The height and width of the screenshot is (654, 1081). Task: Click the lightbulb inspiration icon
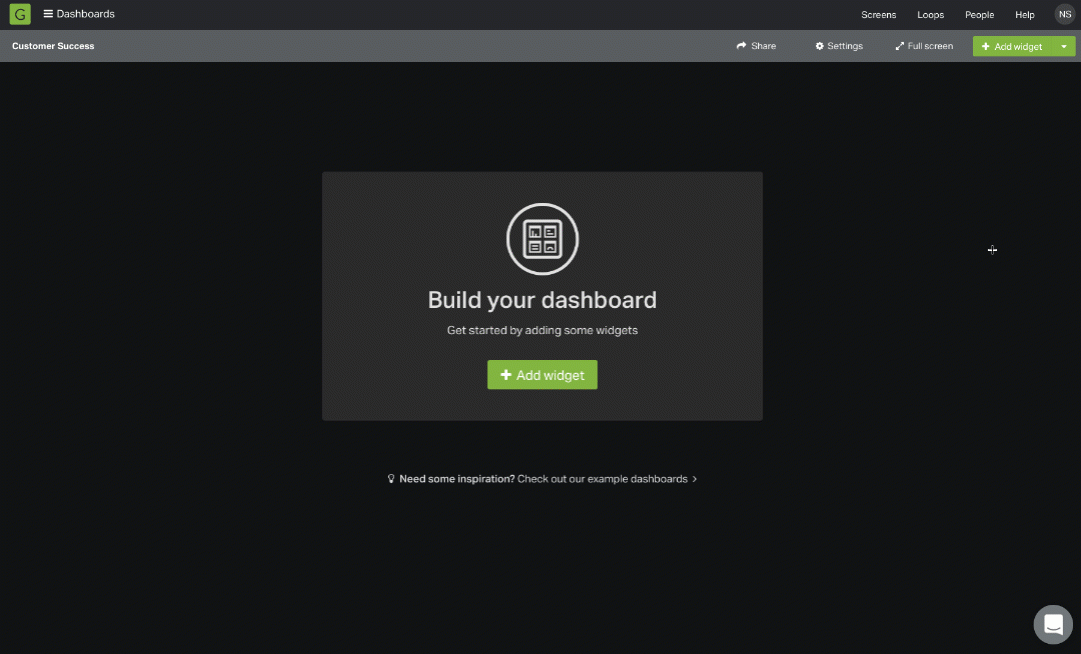point(390,478)
